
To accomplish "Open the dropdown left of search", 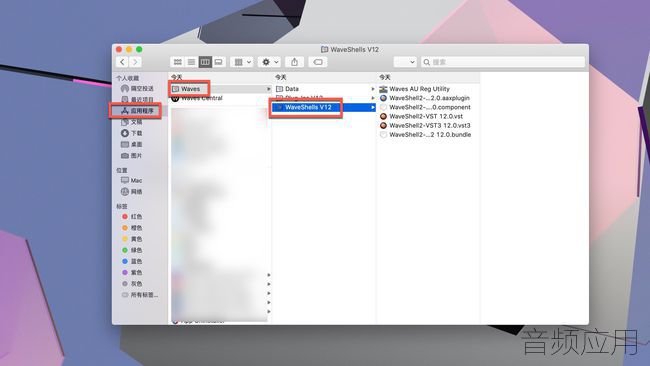I will [405, 62].
